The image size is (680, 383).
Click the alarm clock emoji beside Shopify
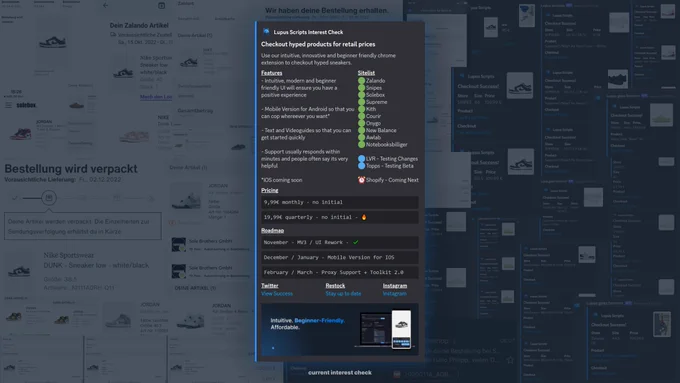point(361,180)
